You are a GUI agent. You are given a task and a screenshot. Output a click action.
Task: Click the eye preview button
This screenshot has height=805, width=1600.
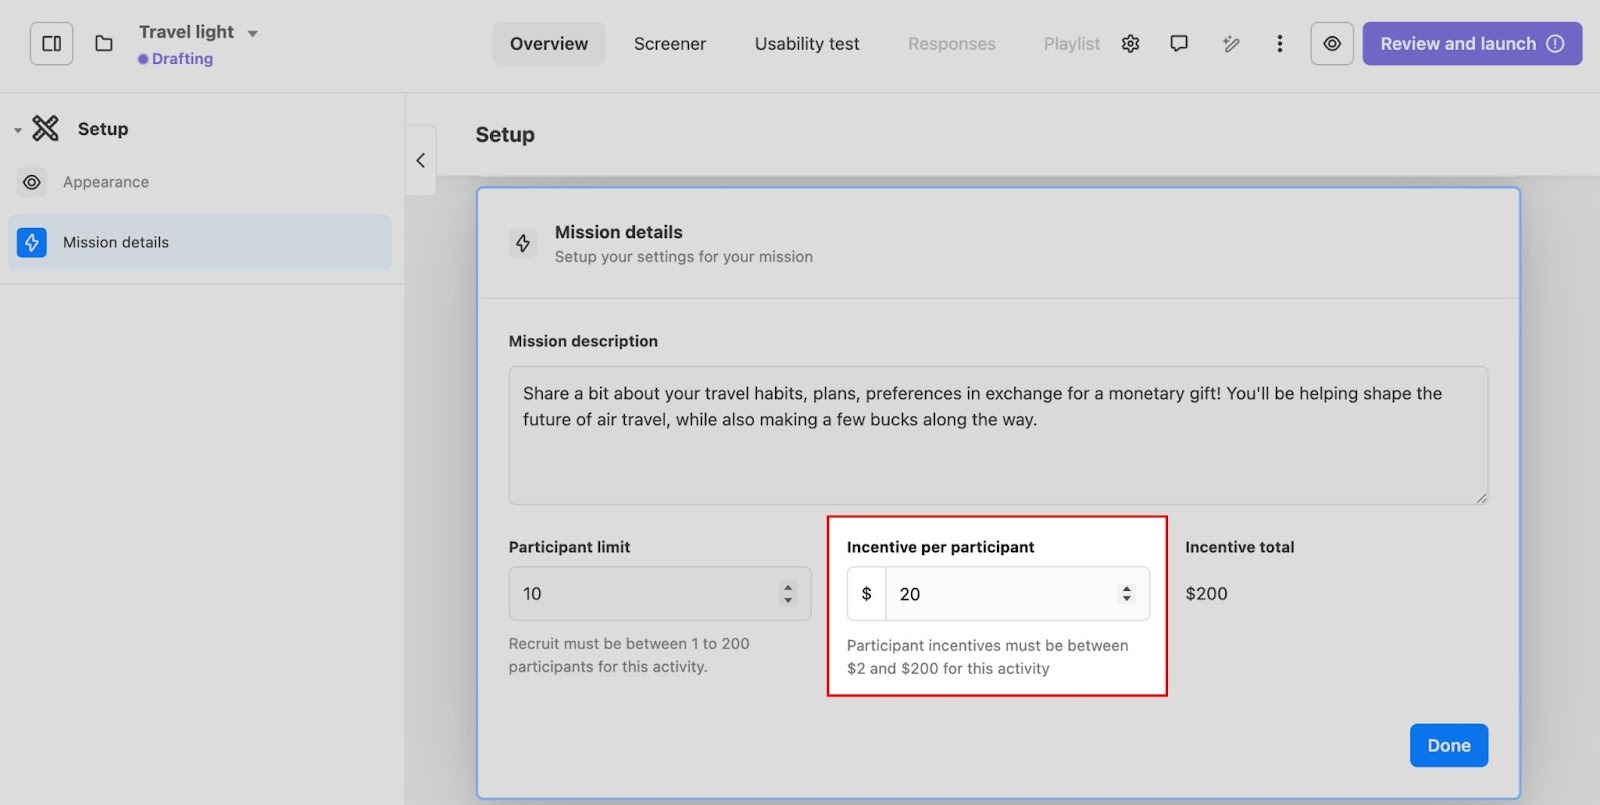click(x=1331, y=44)
